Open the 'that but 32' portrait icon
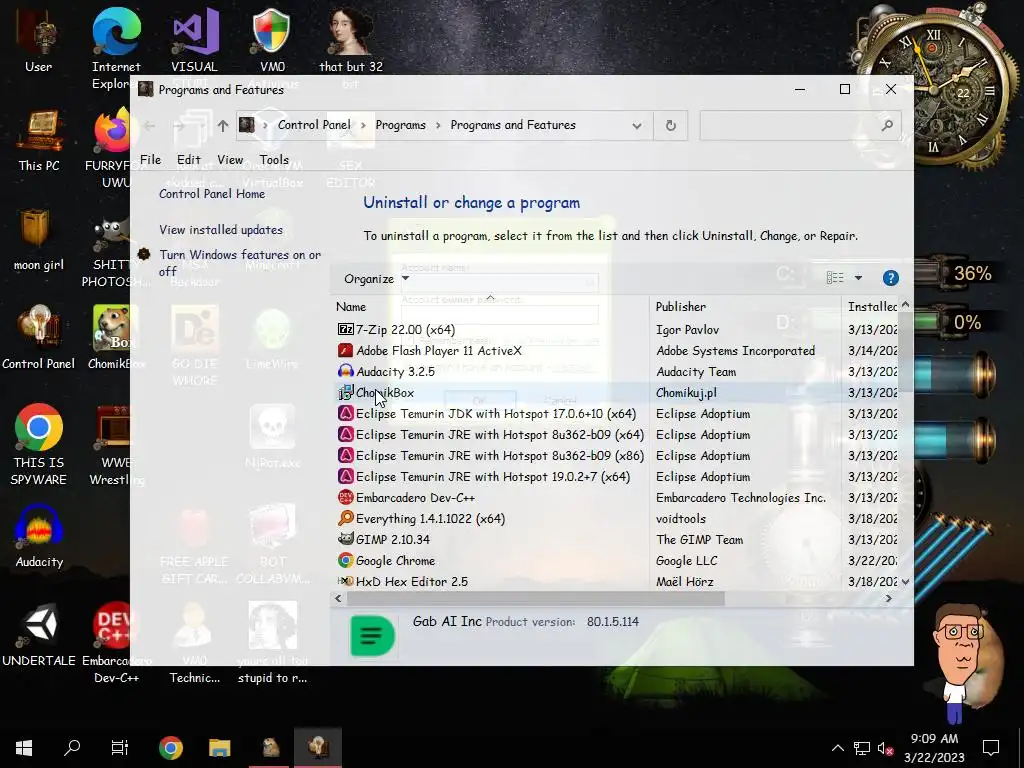The image size is (1024, 768). 351,40
